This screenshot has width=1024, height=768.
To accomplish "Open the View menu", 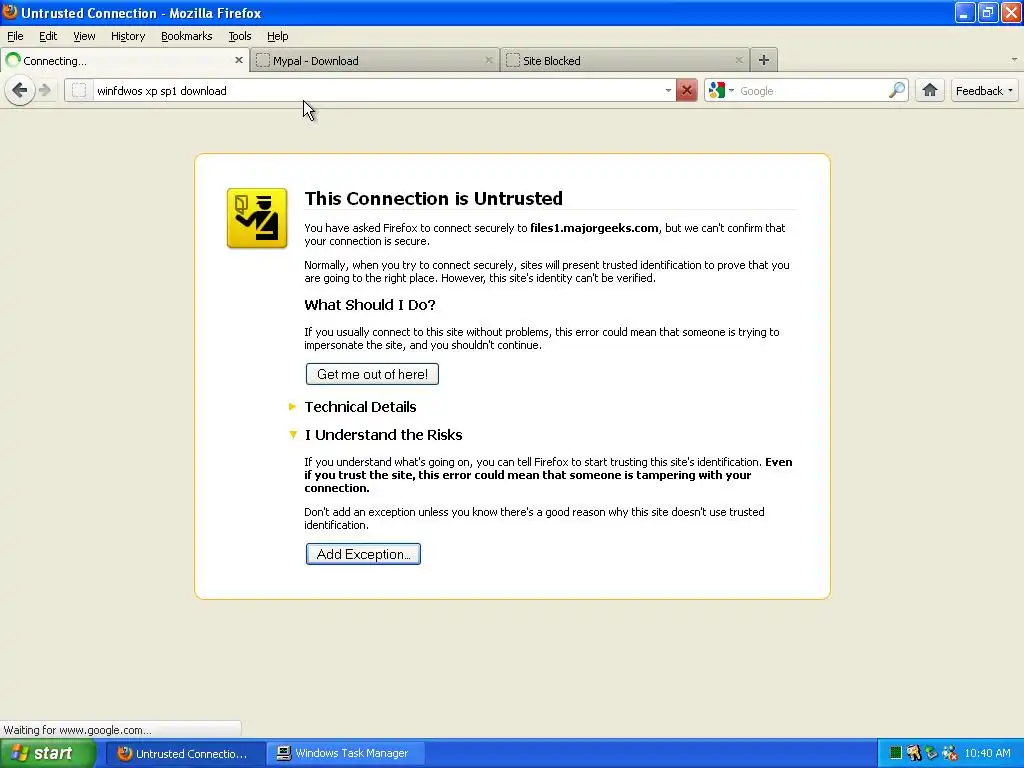I will (x=84, y=36).
